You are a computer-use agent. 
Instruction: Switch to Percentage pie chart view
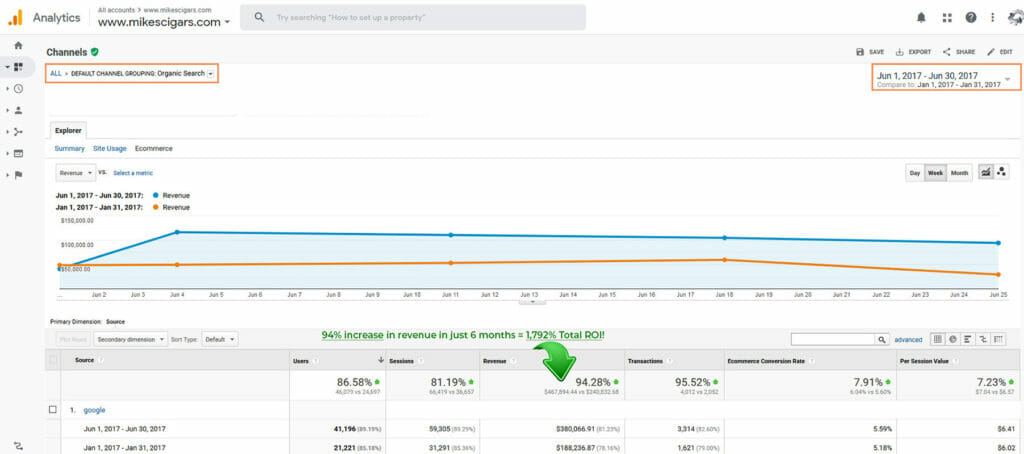[953, 339]
